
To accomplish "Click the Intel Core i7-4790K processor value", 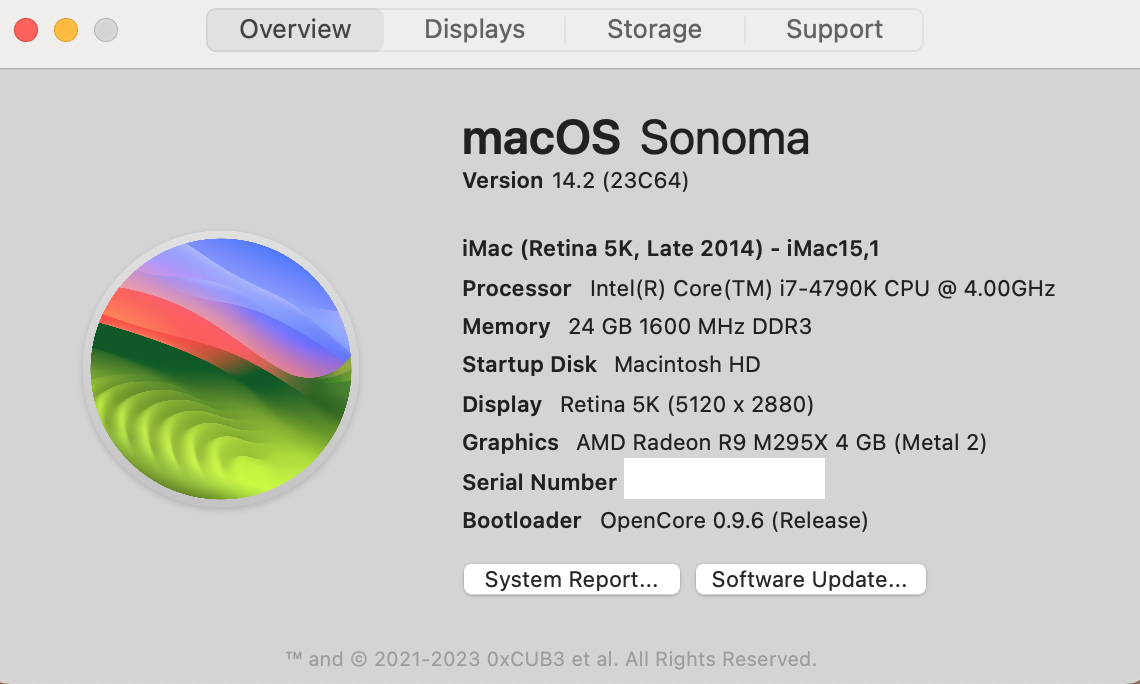I will coord(822,289).
